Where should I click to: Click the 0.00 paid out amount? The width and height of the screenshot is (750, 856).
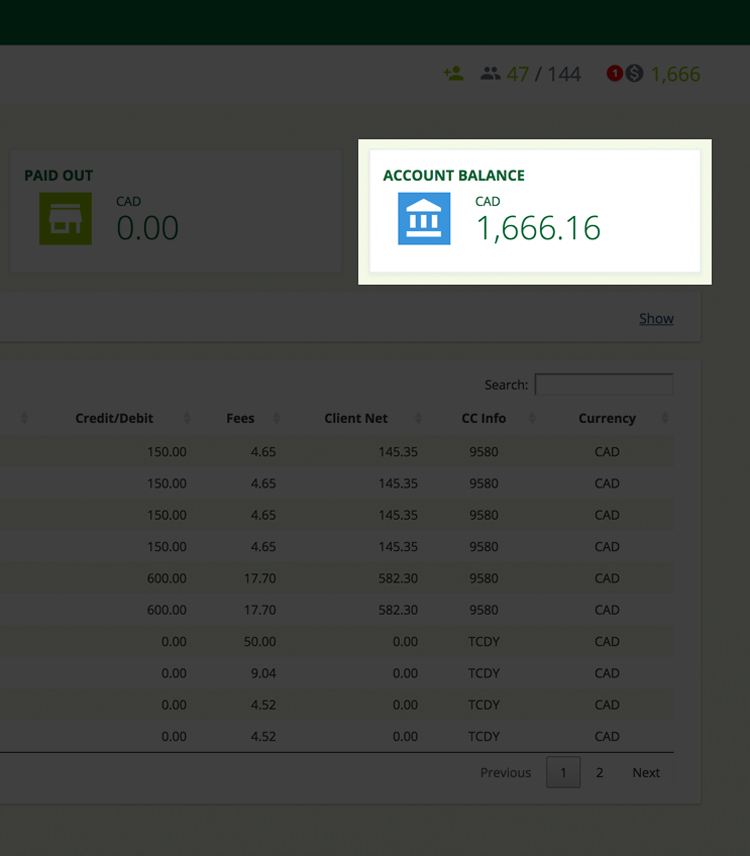click(x=147, y=228)
